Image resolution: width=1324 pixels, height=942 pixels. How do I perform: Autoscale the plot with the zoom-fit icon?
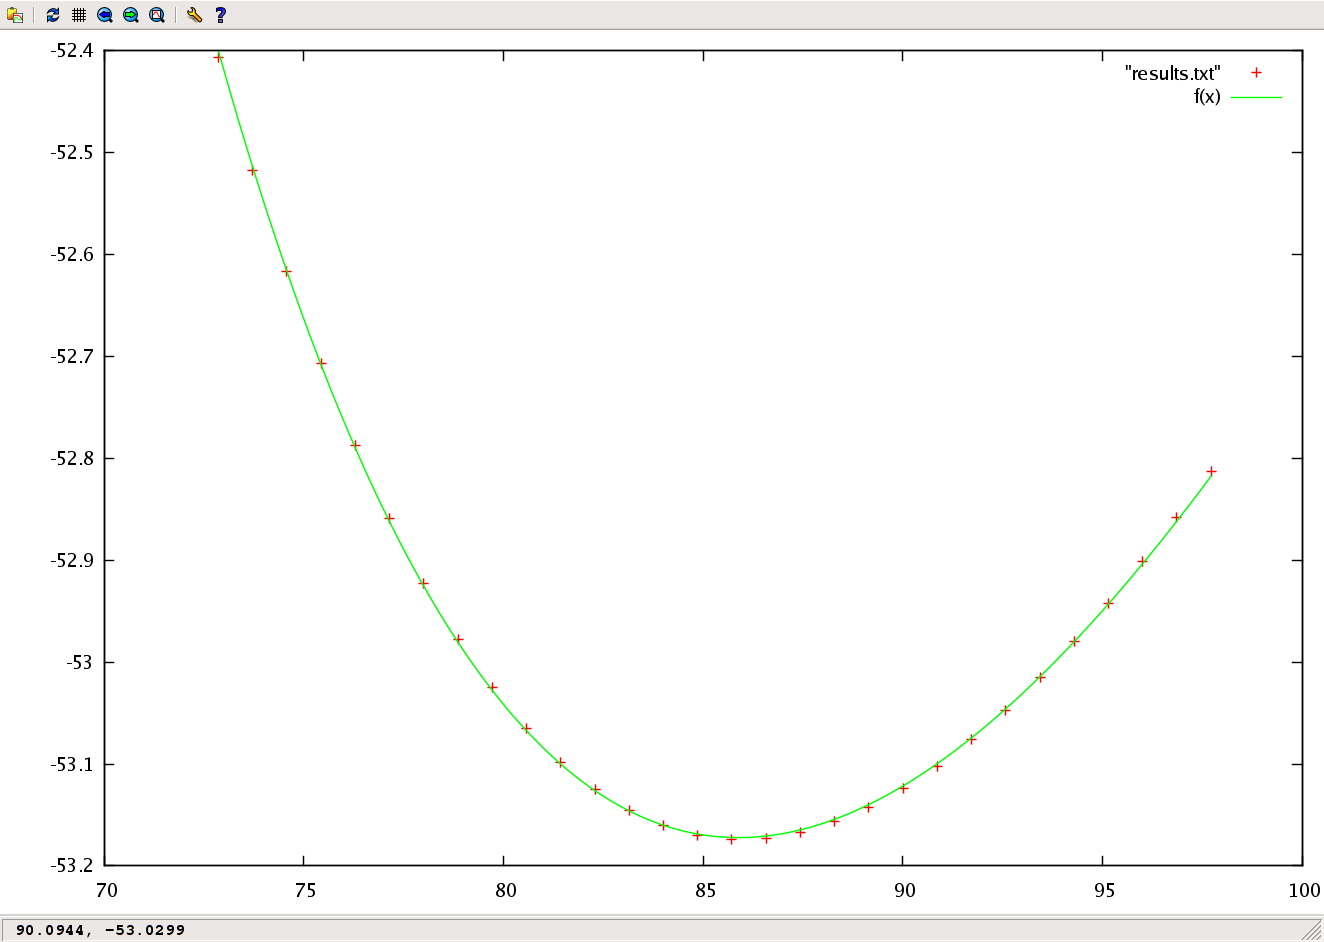(157, 15)
